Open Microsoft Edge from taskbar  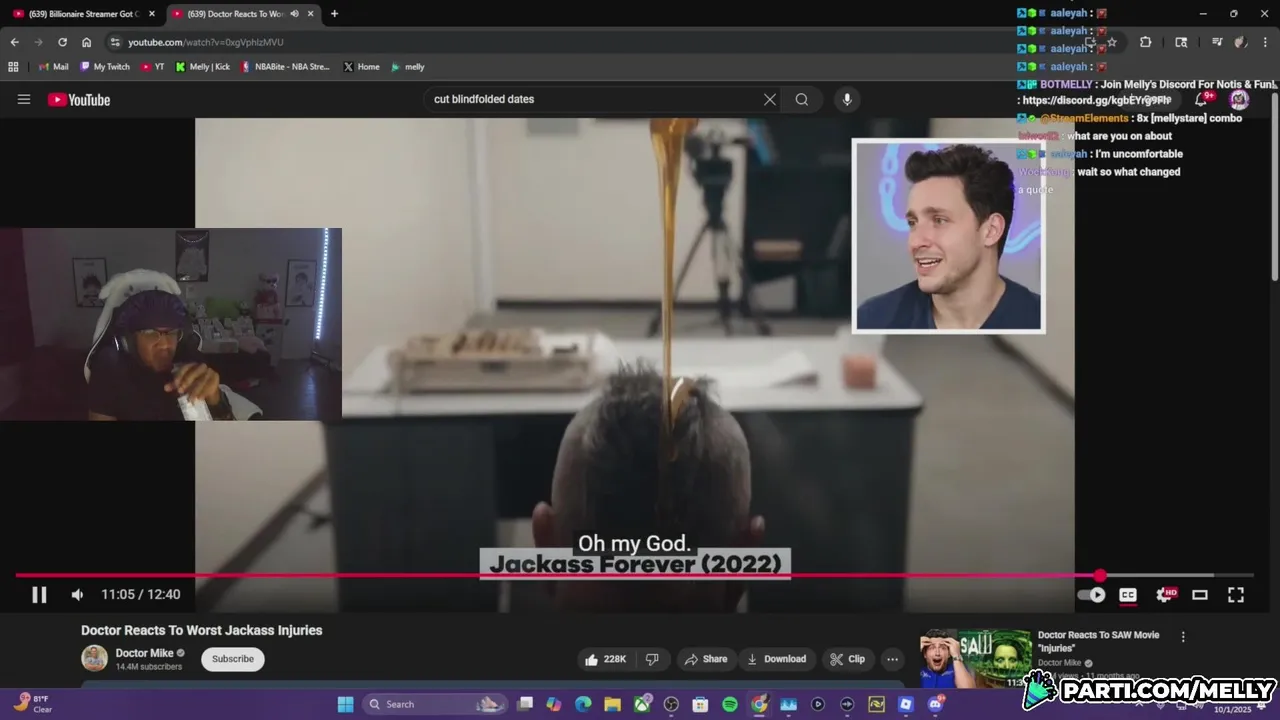tap(583, 704)
